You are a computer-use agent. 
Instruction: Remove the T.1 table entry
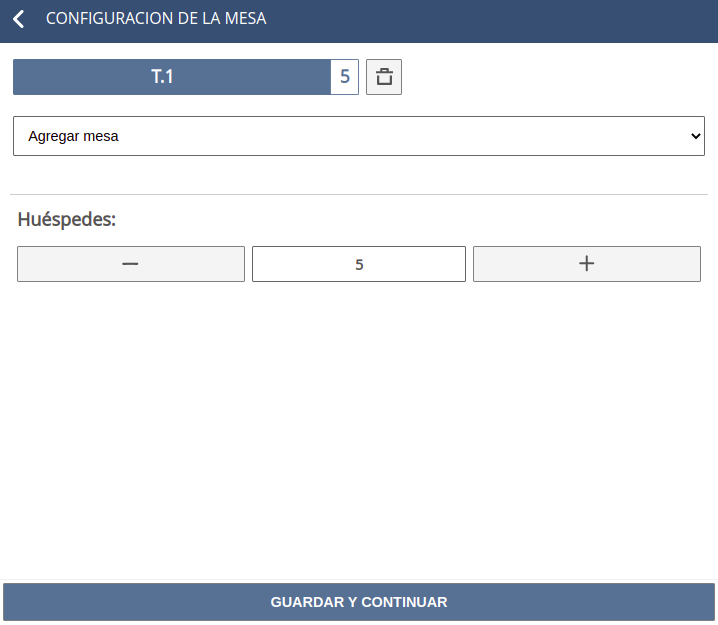pyautogui.click(x=384, y=77)
